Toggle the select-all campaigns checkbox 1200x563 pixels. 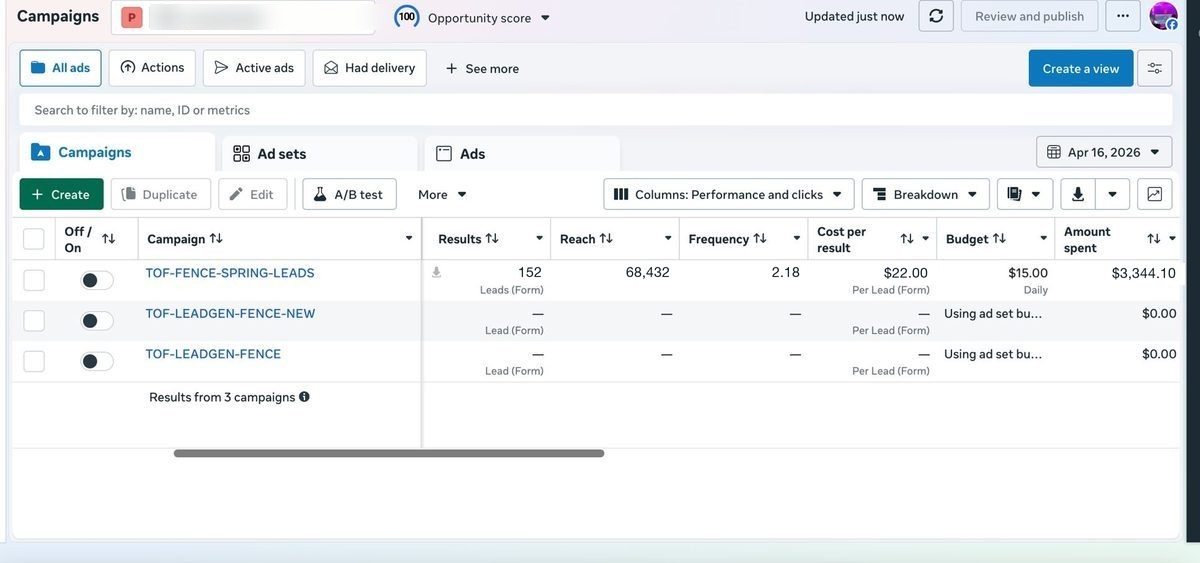tap(34, 239)
